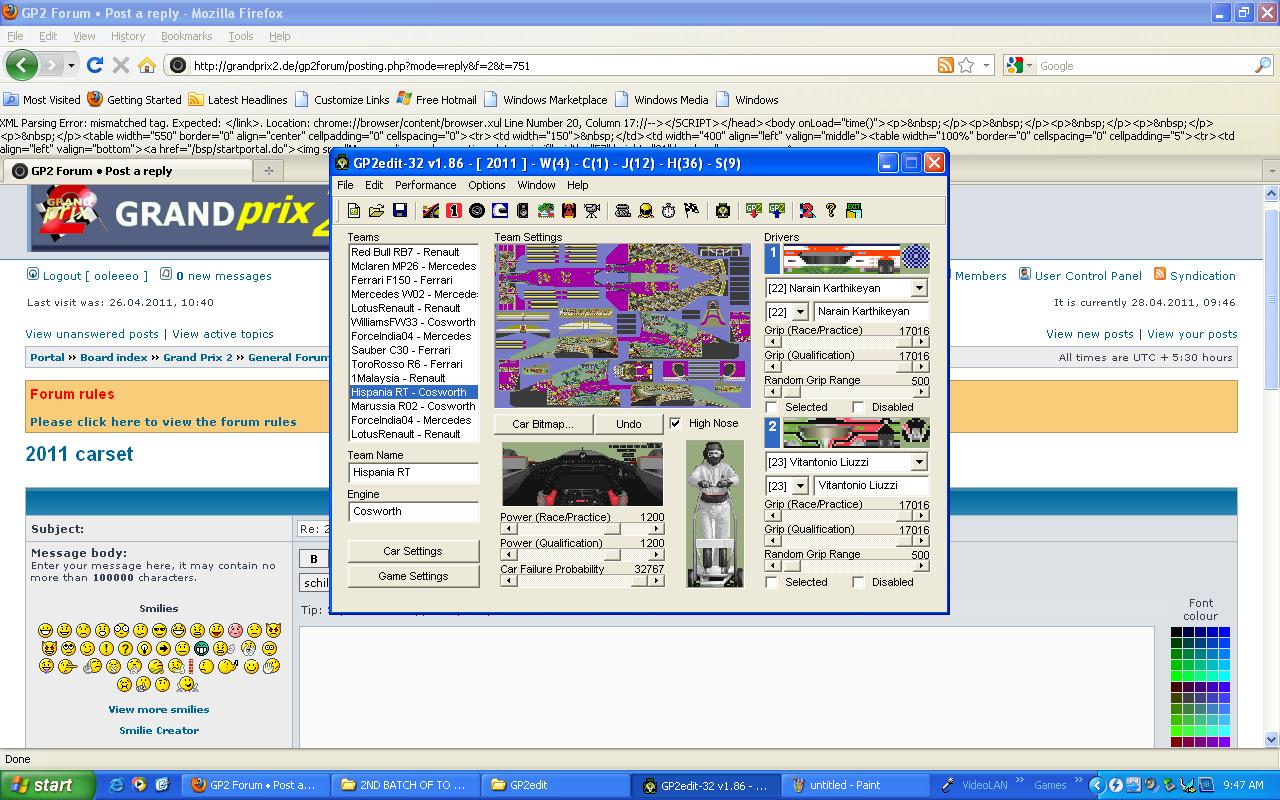The height and width of the screenshot is (800, 1280).
Task: Open Game Settings button
Action: point(413,576)
